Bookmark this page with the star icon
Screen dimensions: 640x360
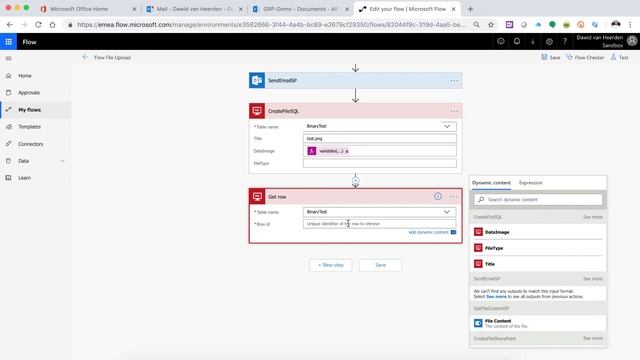[x=491, y=24]
